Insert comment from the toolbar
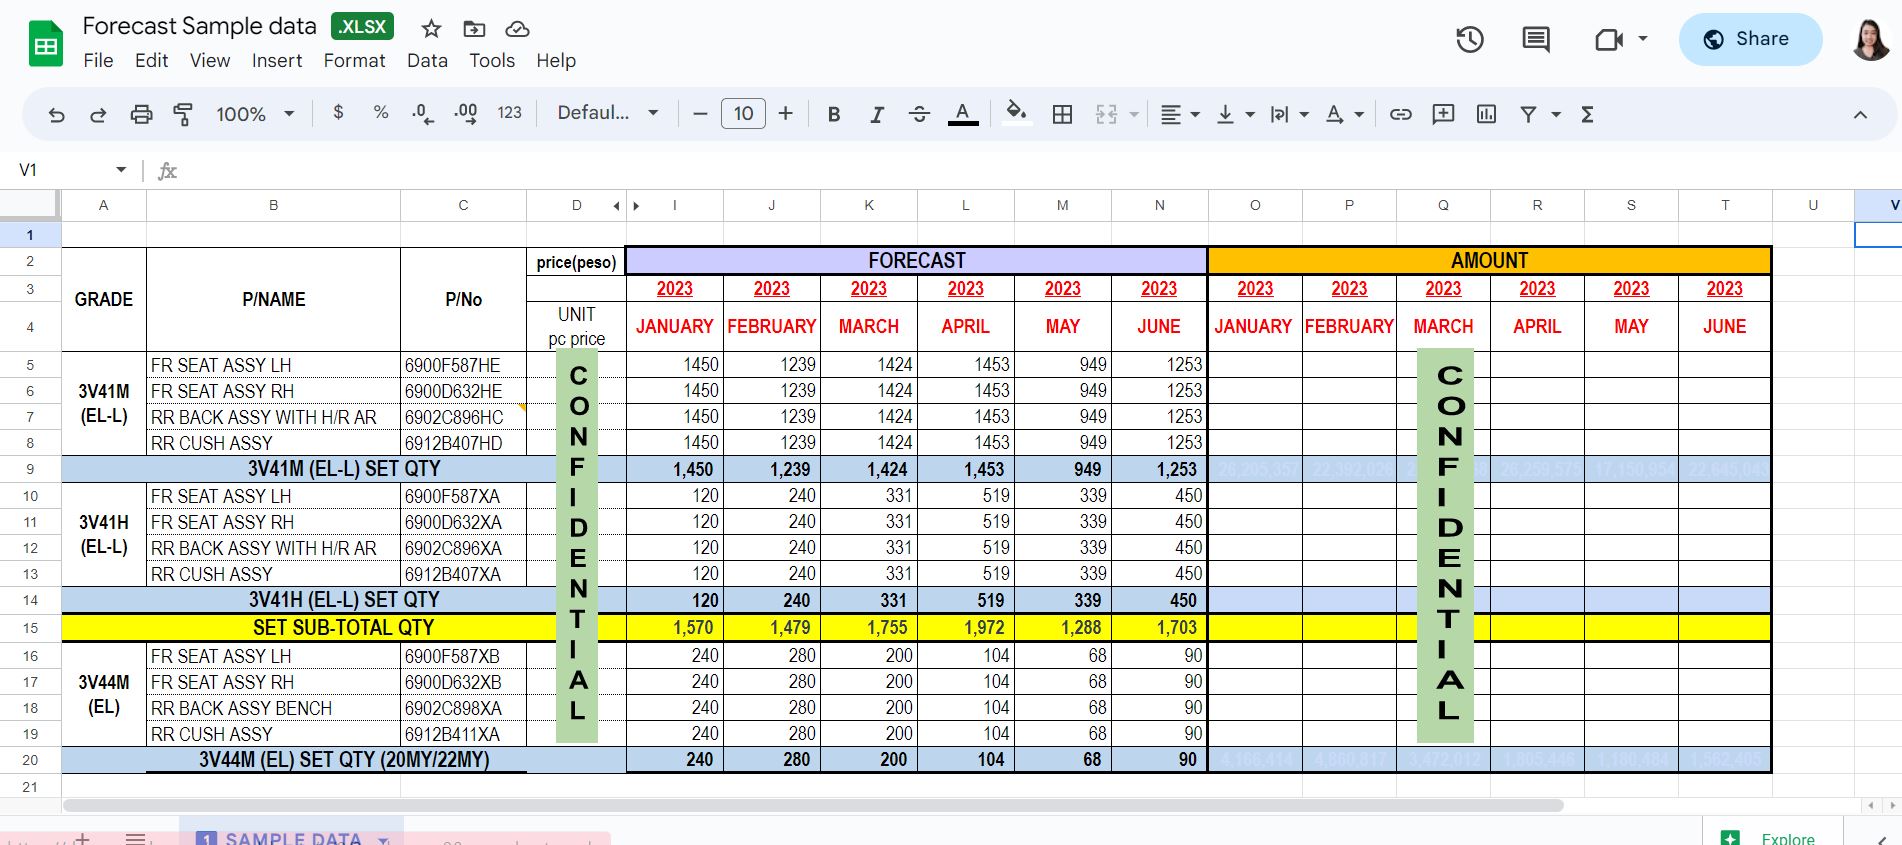This screenshot has width=1902, height=845. click(1443, 114)
